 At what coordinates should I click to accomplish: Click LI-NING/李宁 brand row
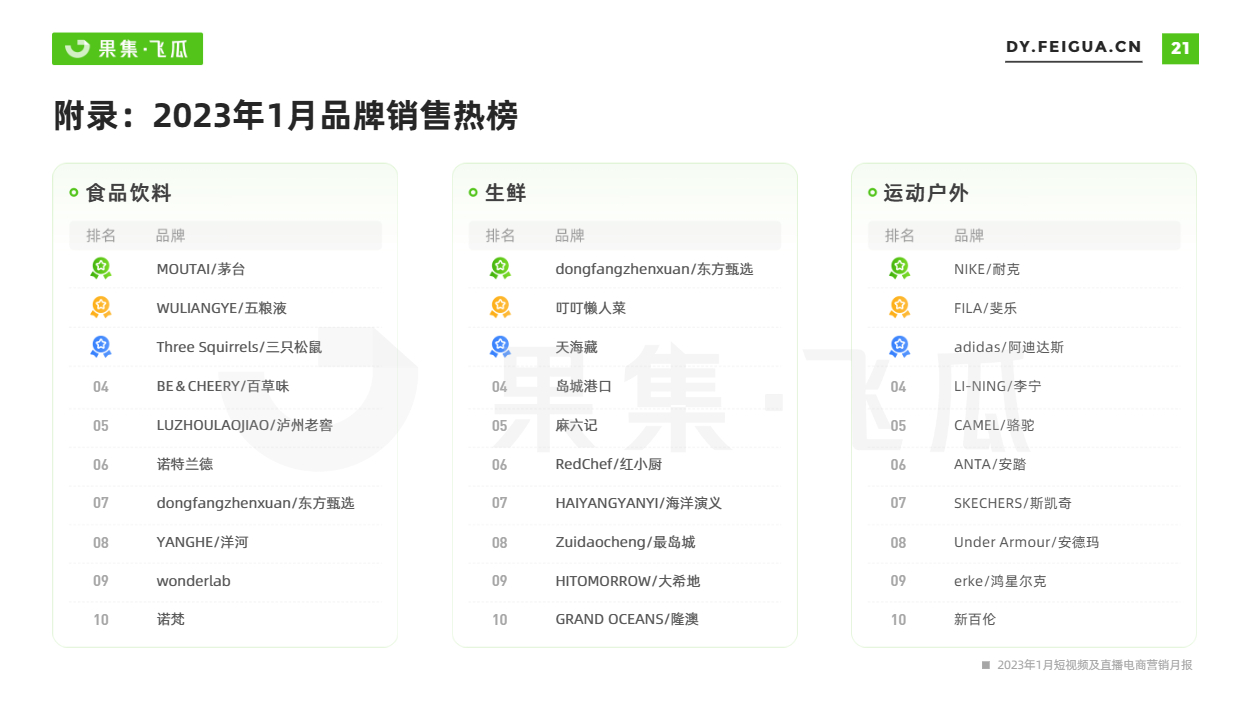pyautogui.click(x=1024, y=386)
